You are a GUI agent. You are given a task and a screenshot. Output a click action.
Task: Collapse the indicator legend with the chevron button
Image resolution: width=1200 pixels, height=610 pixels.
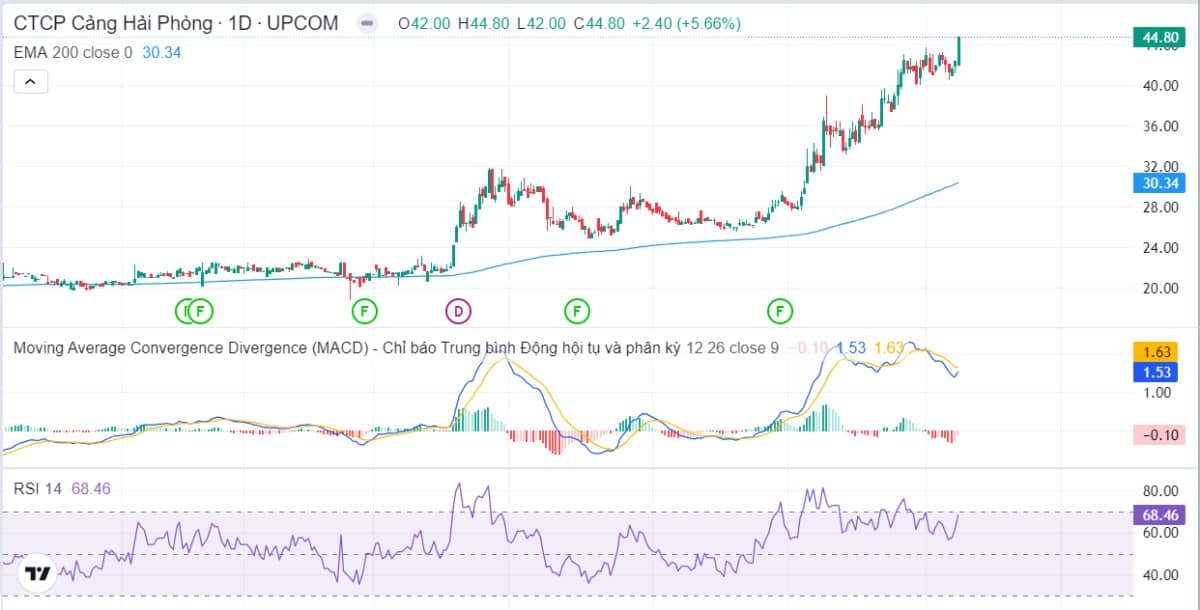30,82
